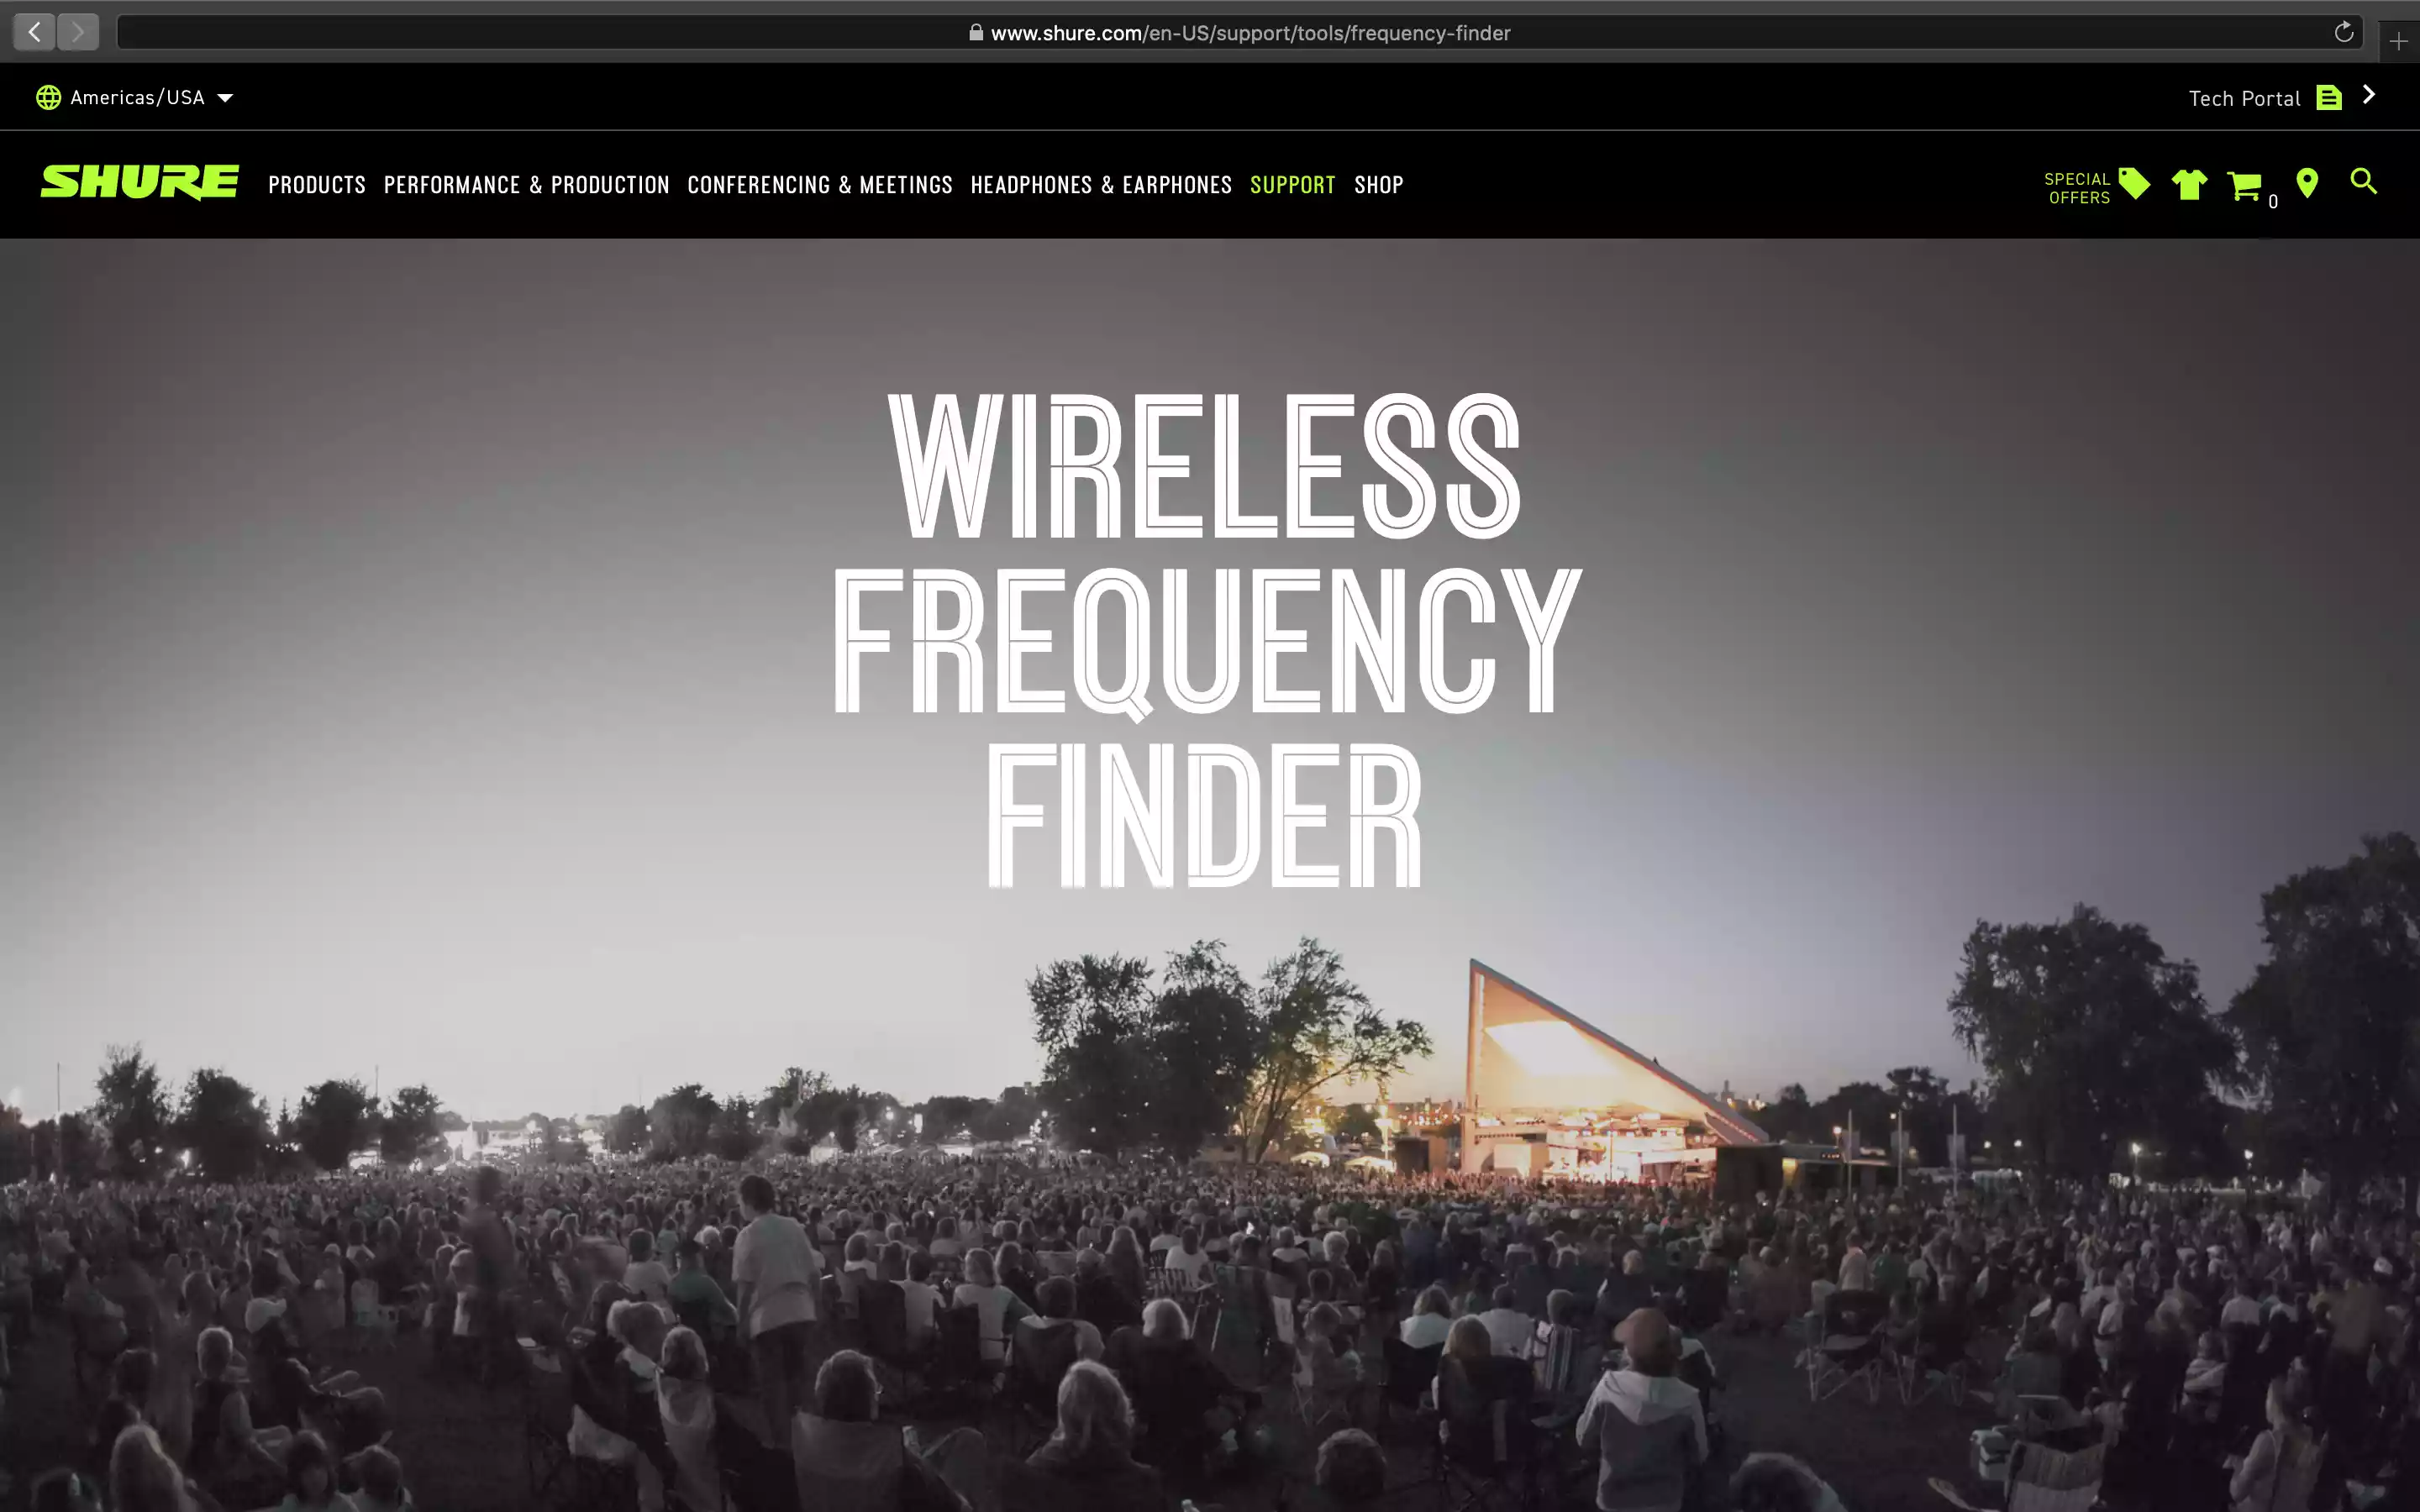Viewport: 2420px width, 1512px height.
Task: Click the t-shirt merchandise icon
Action: (2189, 185)
